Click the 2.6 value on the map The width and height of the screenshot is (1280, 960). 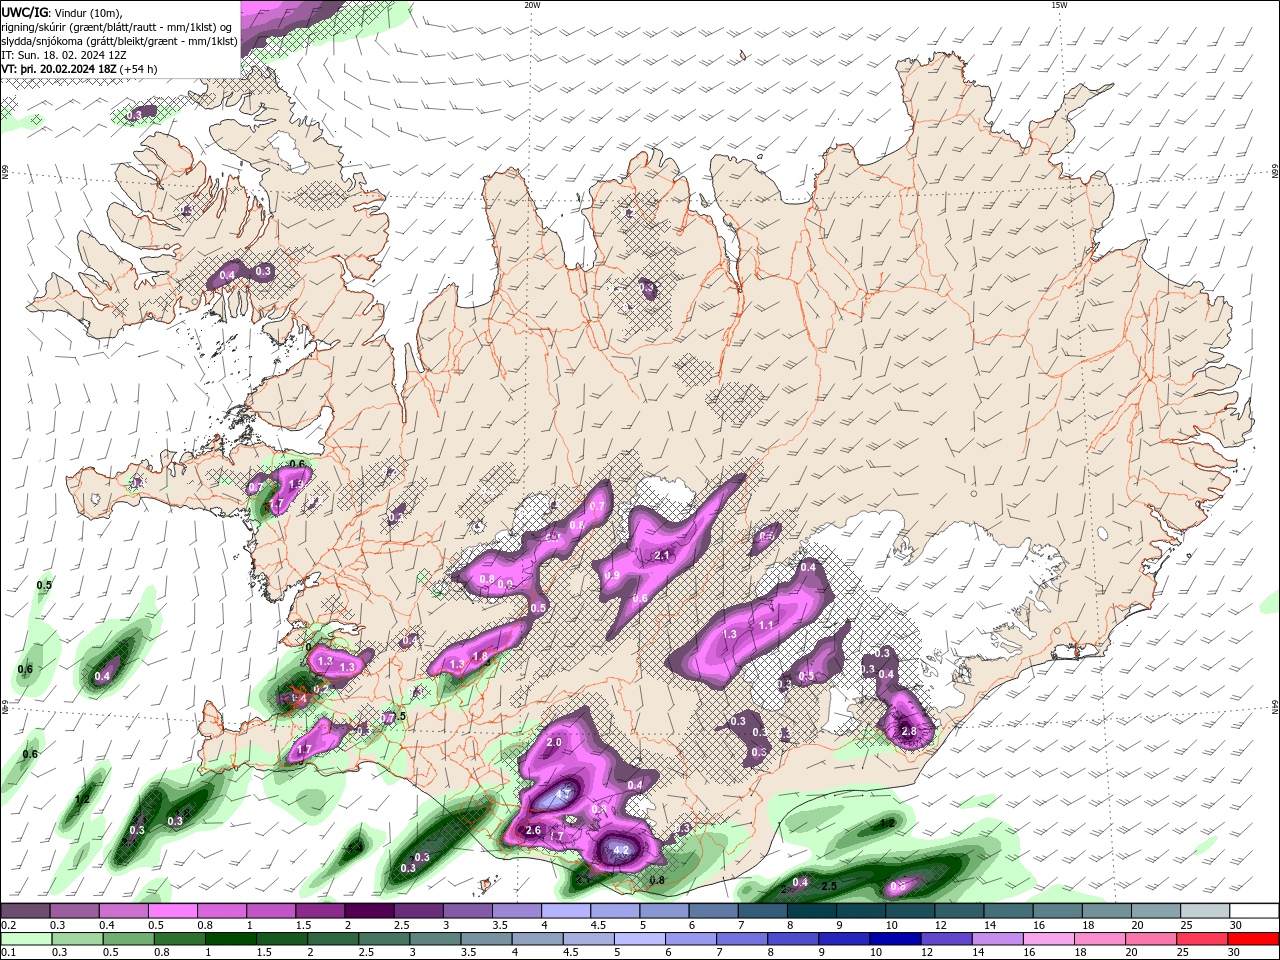(x=533, y=831)
